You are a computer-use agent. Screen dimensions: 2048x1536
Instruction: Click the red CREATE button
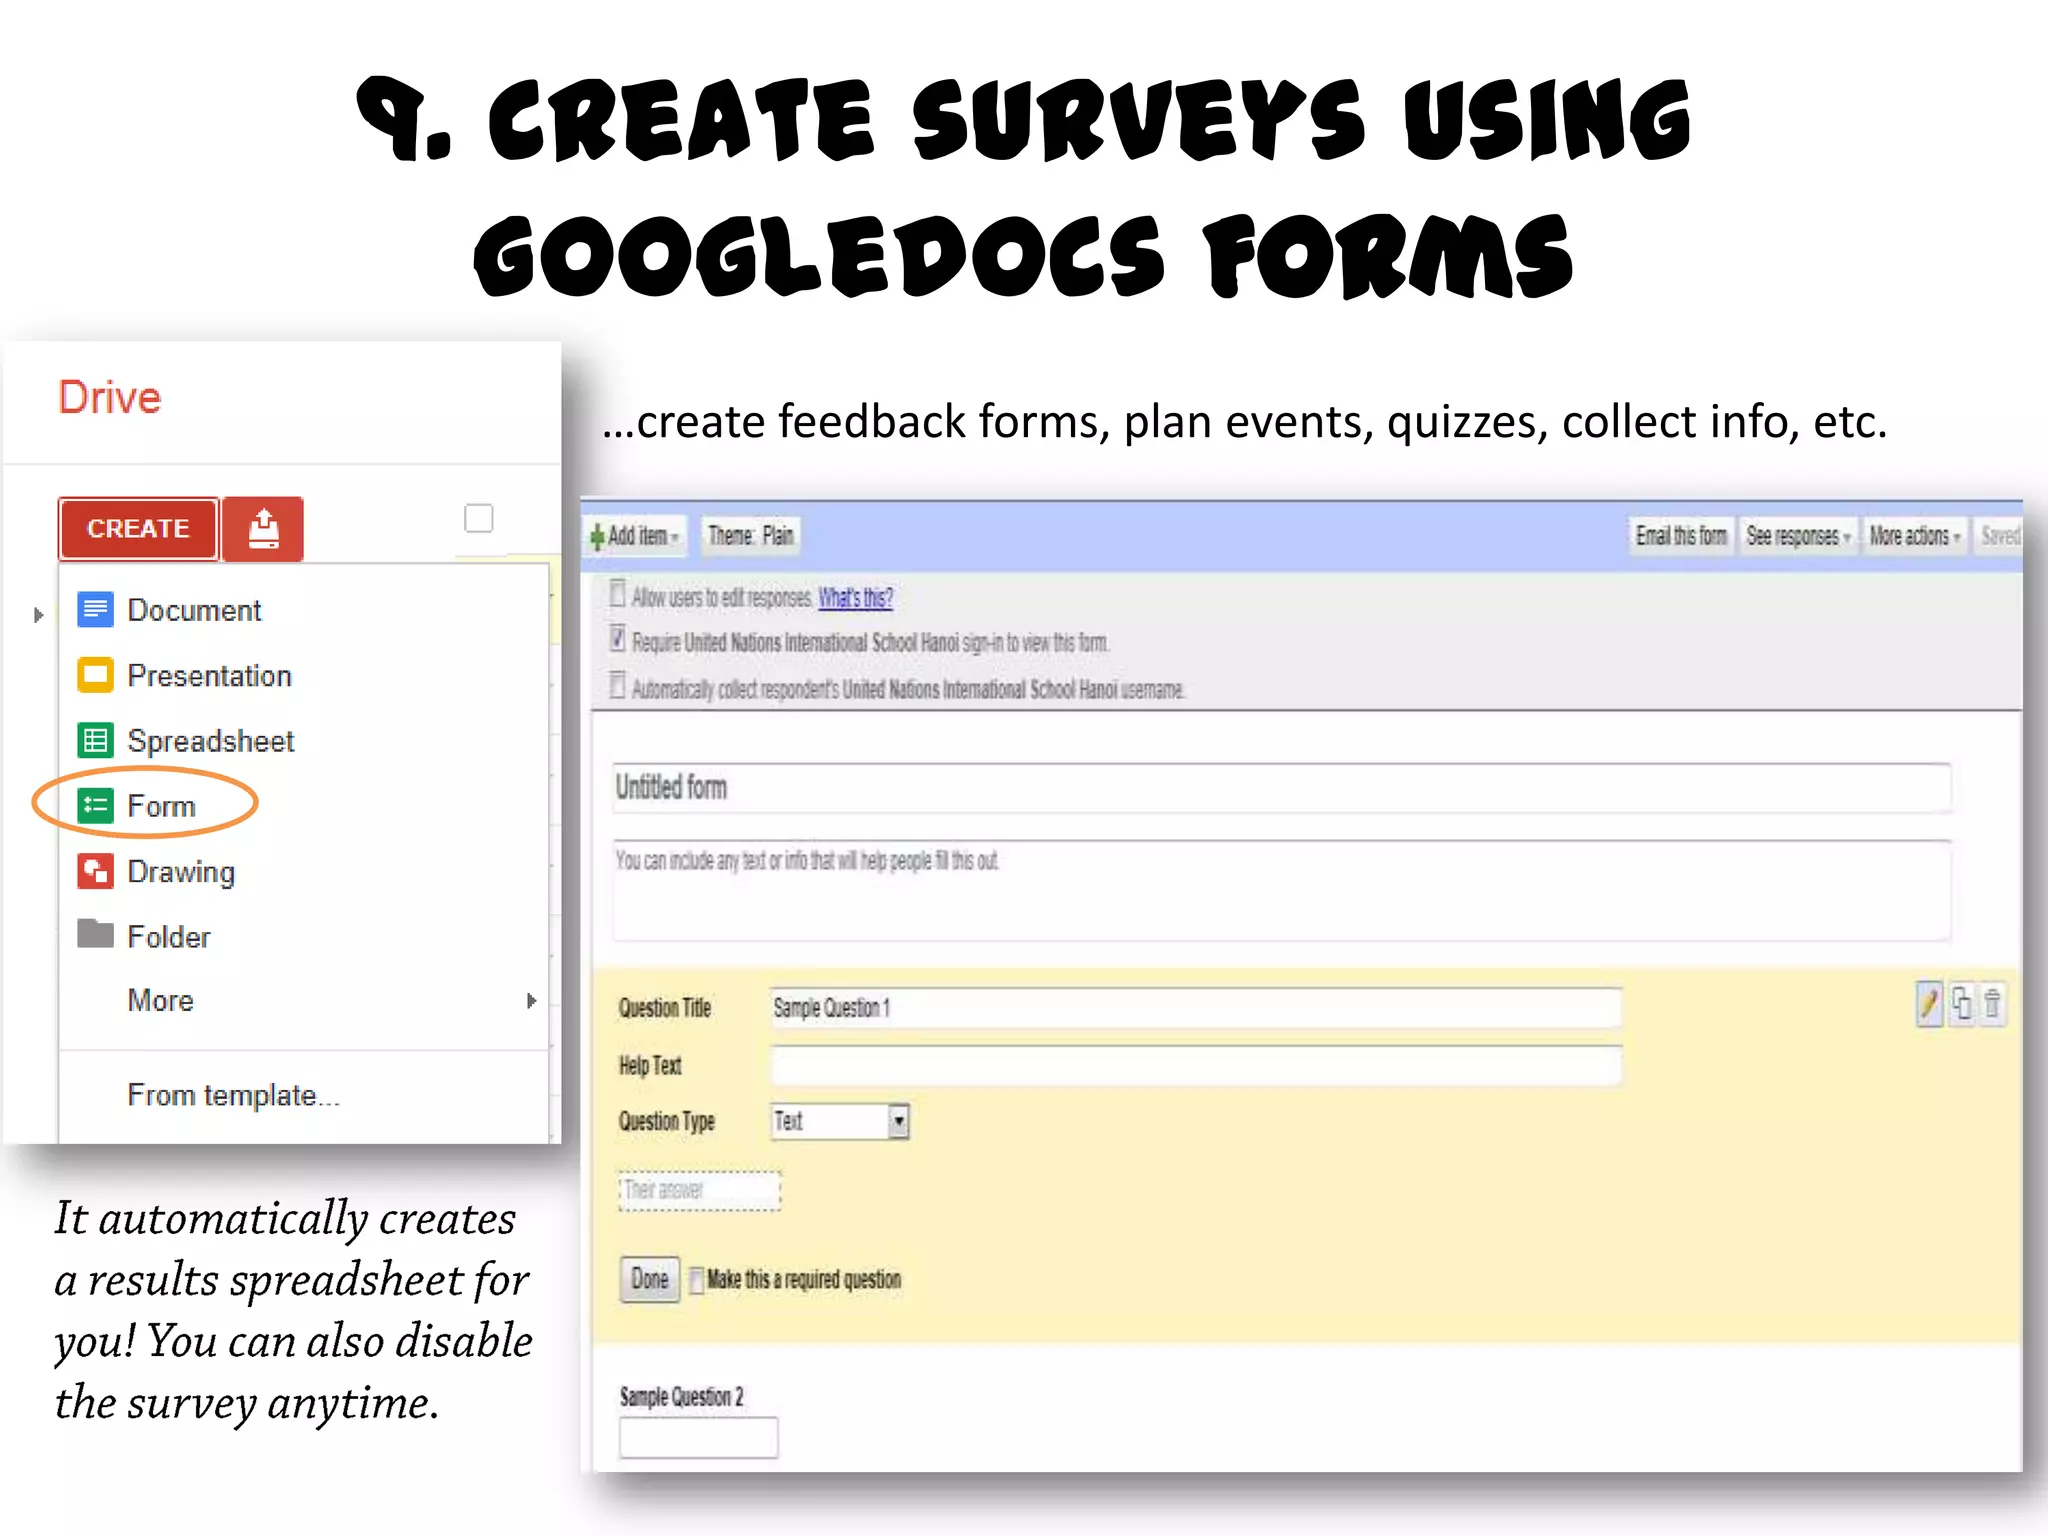coord(138,528)
